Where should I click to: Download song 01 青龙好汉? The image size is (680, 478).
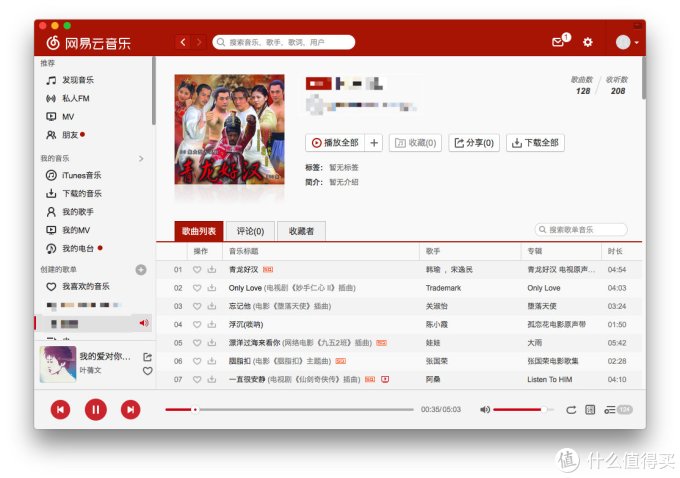(x=212, y=269)
